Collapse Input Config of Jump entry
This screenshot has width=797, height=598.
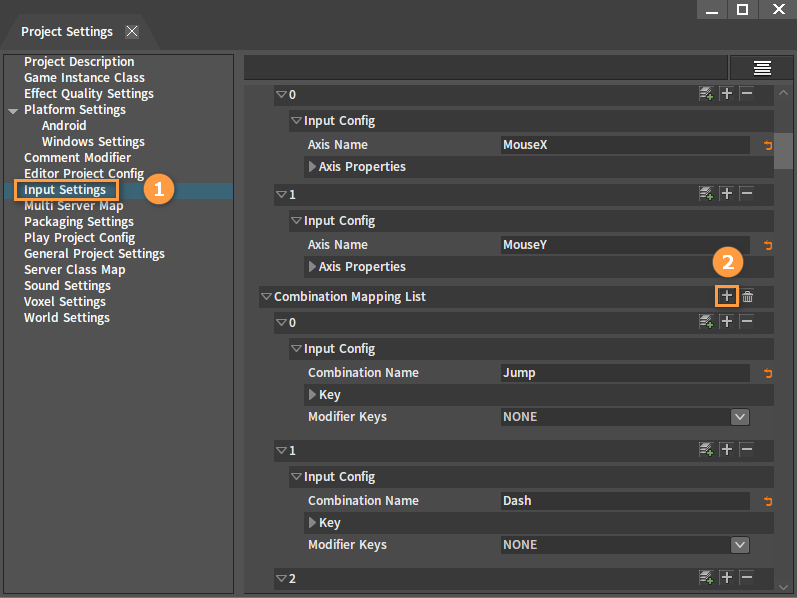(296, 349)
